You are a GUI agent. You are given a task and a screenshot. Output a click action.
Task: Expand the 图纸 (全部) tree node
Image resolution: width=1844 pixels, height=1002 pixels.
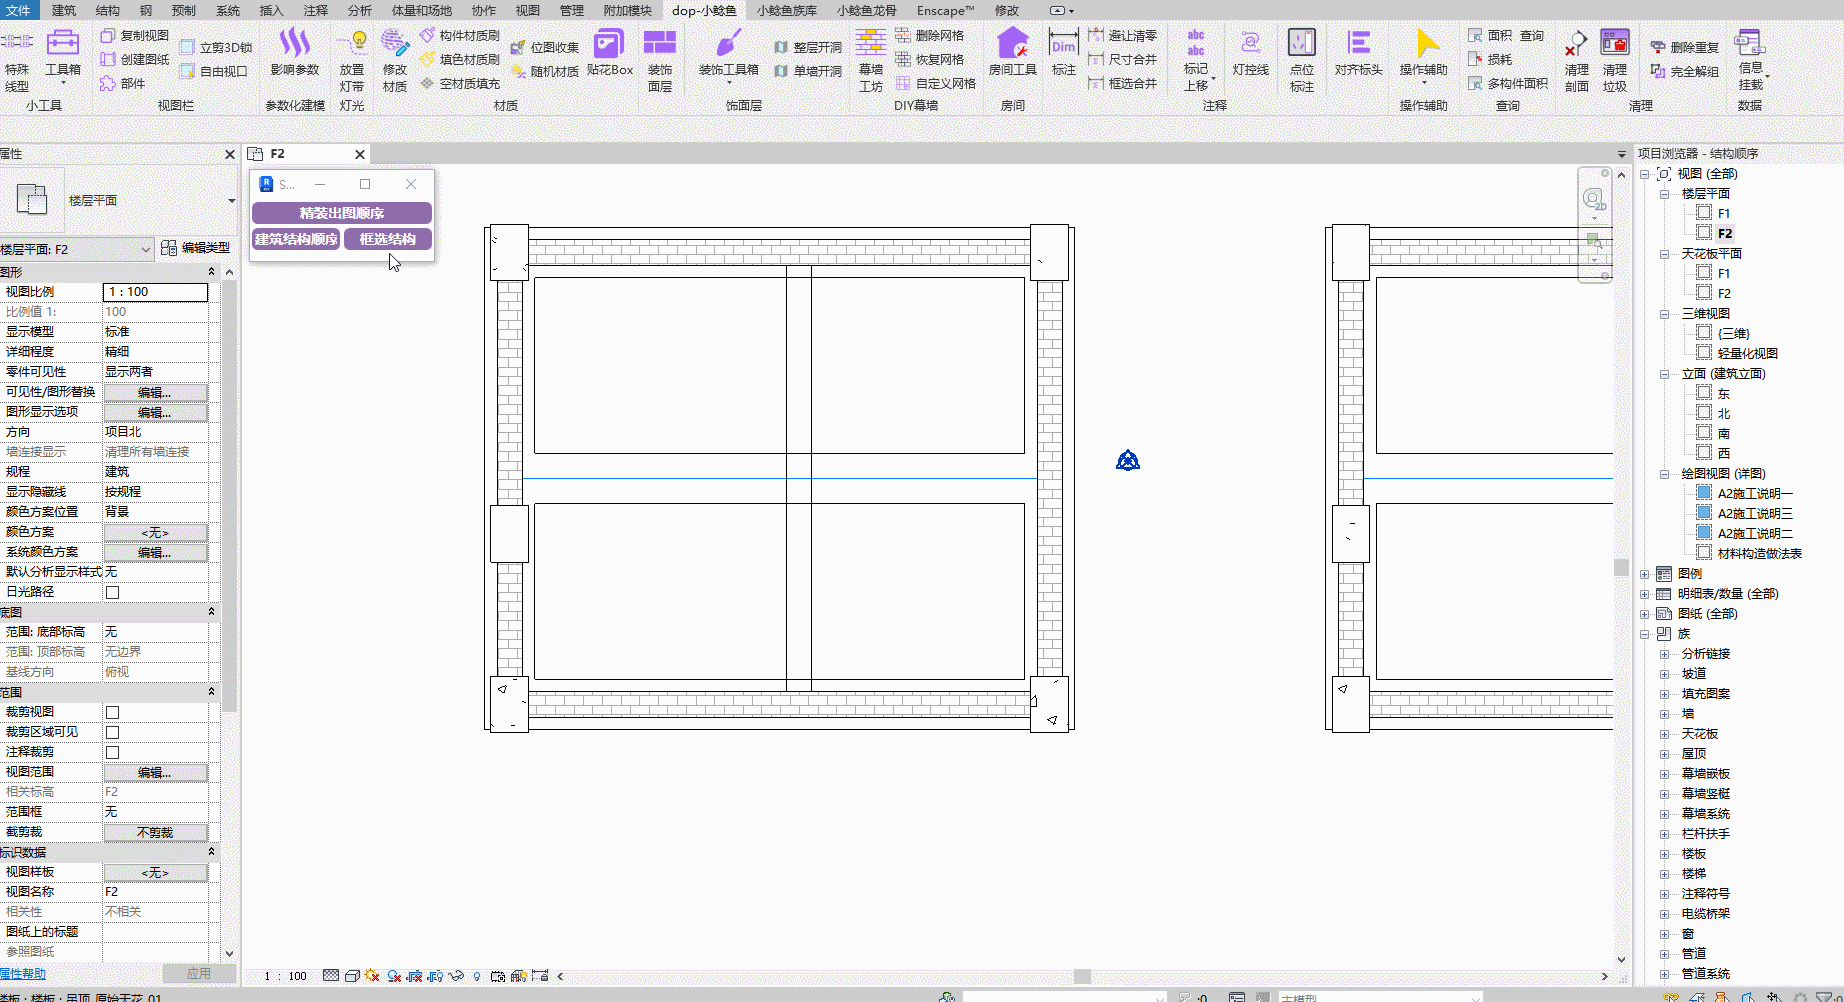pos(1645,614)
